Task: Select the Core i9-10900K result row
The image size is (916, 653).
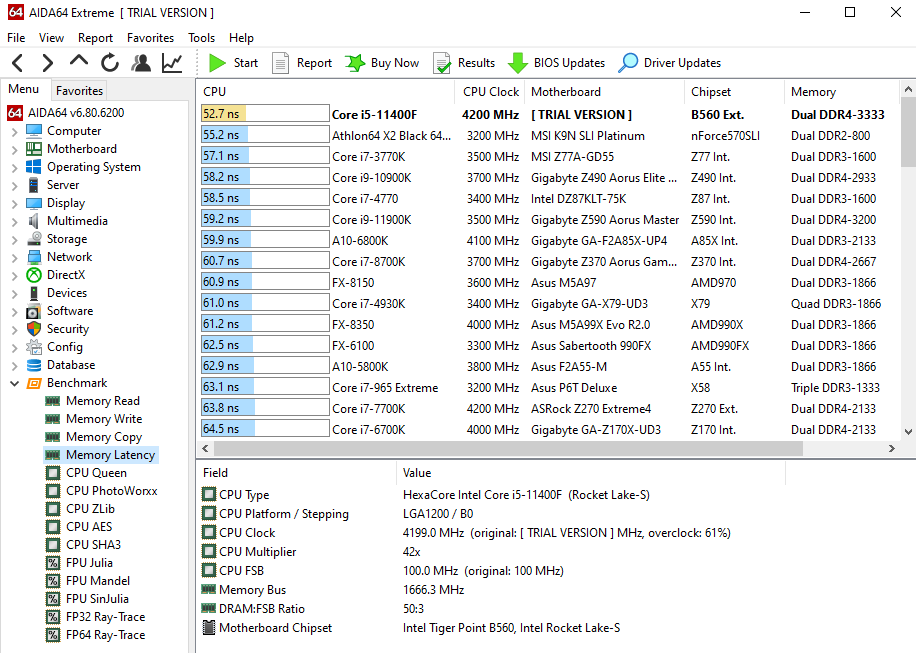Action: (549, 178)
